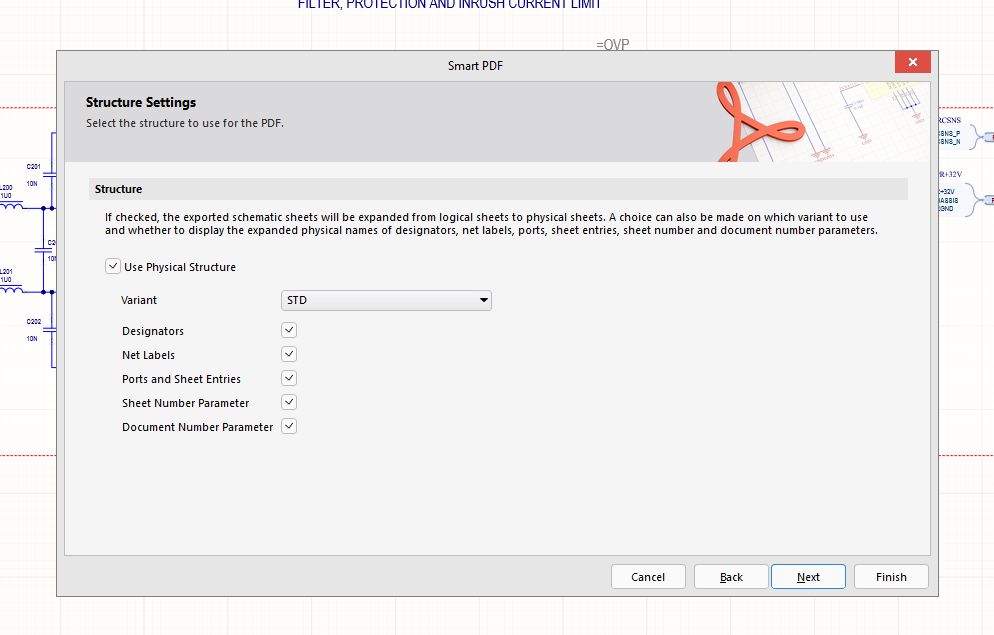Select the =OVP text on schematic
Viewport: 994px width, 635px height.
[x=613, y=44]
